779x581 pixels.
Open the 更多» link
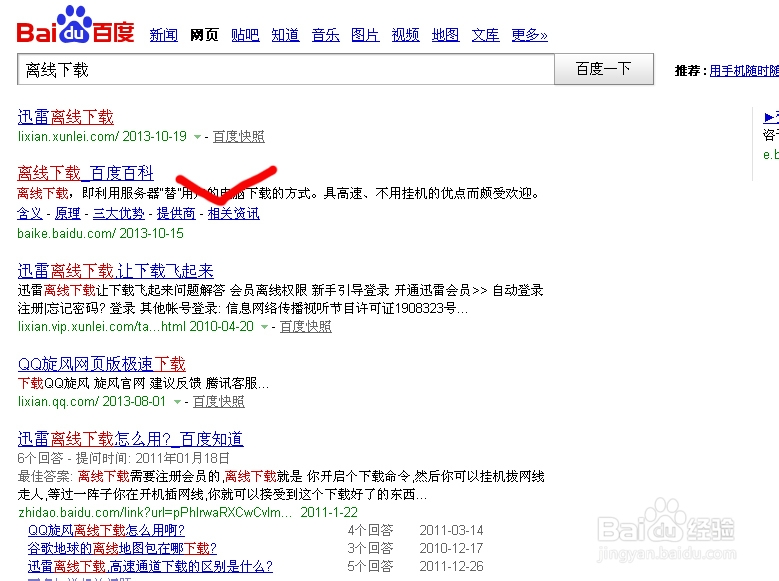coord(530,35)
